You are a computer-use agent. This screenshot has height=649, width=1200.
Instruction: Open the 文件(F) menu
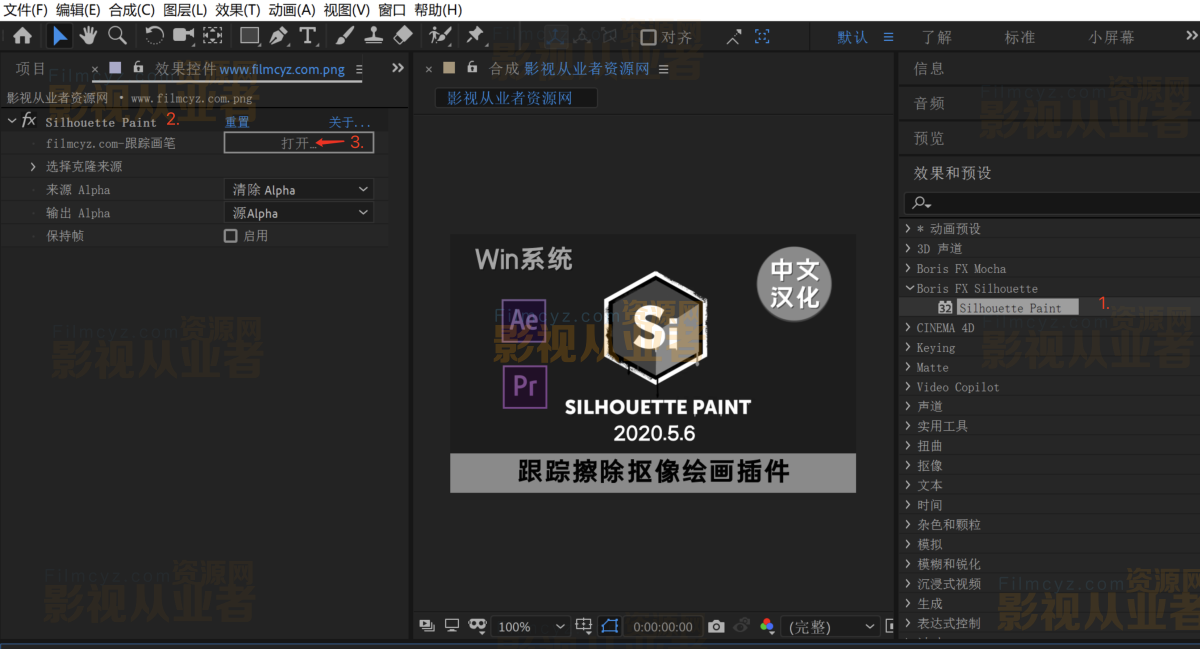click(x=26, y=10)
